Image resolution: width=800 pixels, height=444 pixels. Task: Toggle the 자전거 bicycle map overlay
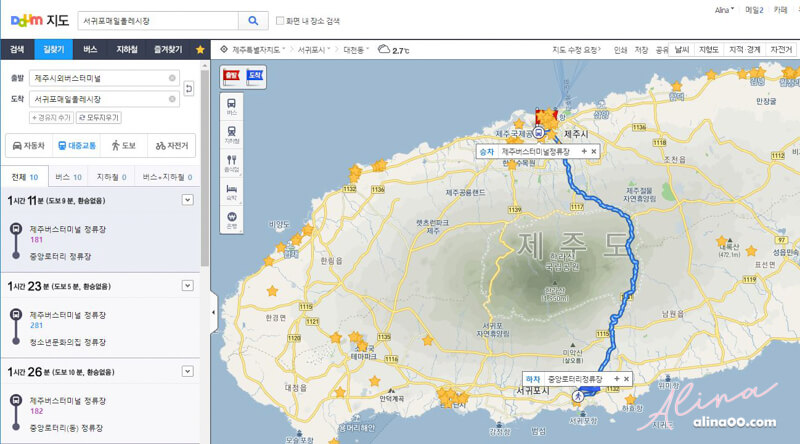[x=781, y=50]
